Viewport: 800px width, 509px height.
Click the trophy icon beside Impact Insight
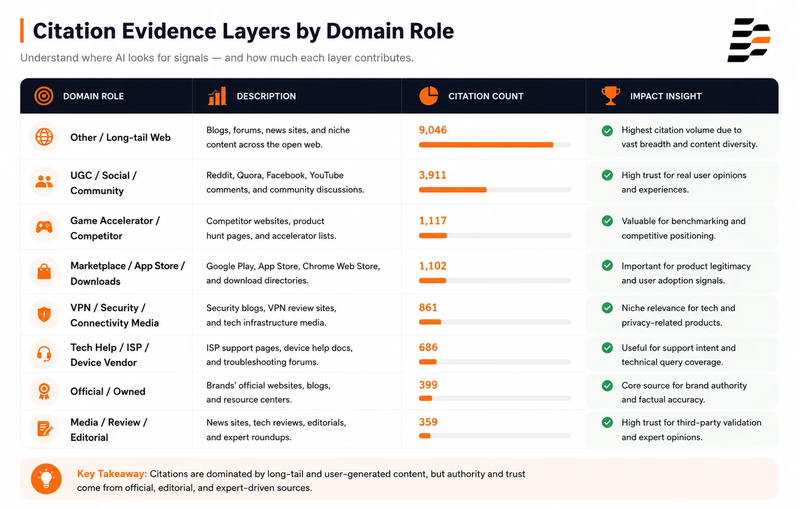pyautogui.click(x=610, y=95)
